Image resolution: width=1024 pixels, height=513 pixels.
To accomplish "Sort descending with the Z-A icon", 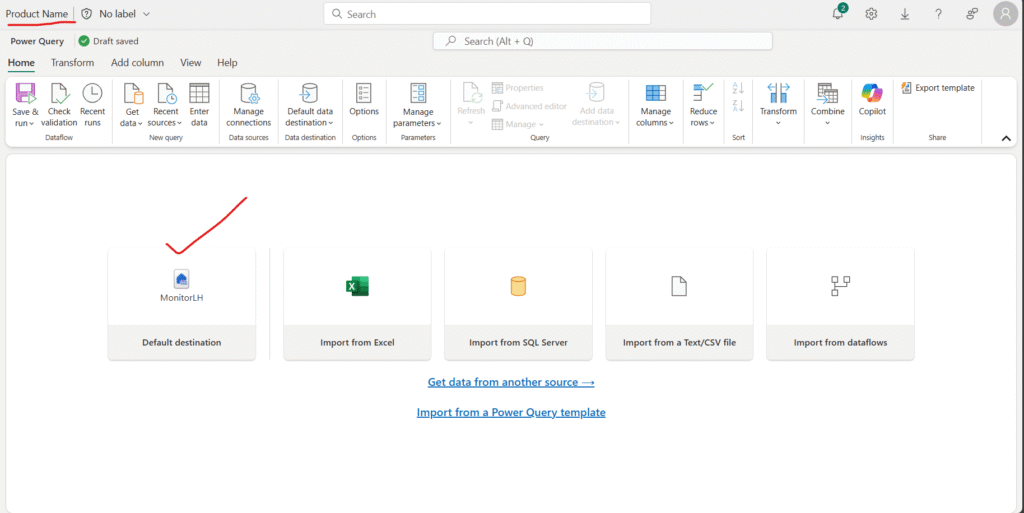I will click(739, 106).
